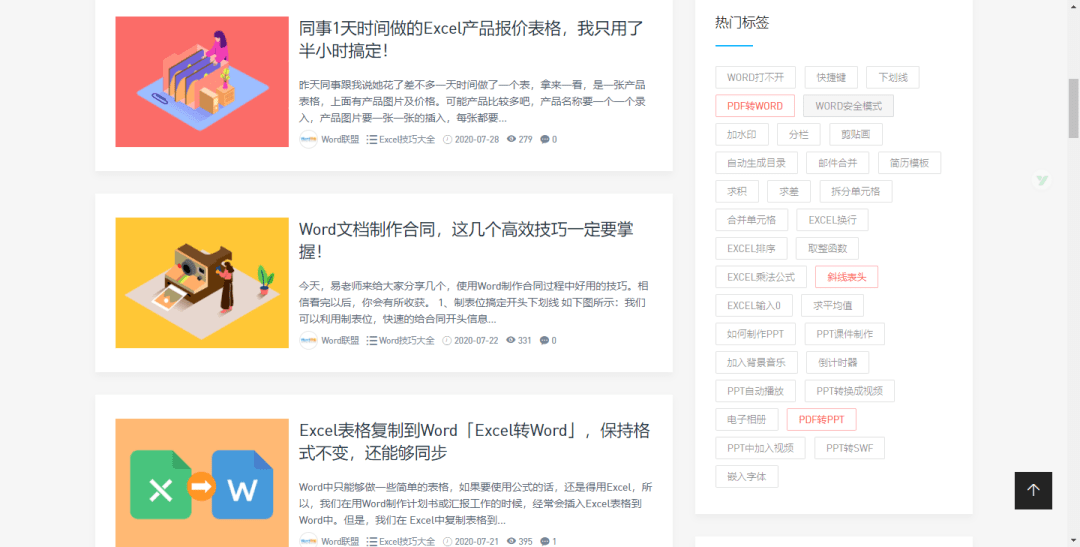Click the page vertical scrollbar thumb
The height and width of the screenshot is (547, 1080).
1073,107
